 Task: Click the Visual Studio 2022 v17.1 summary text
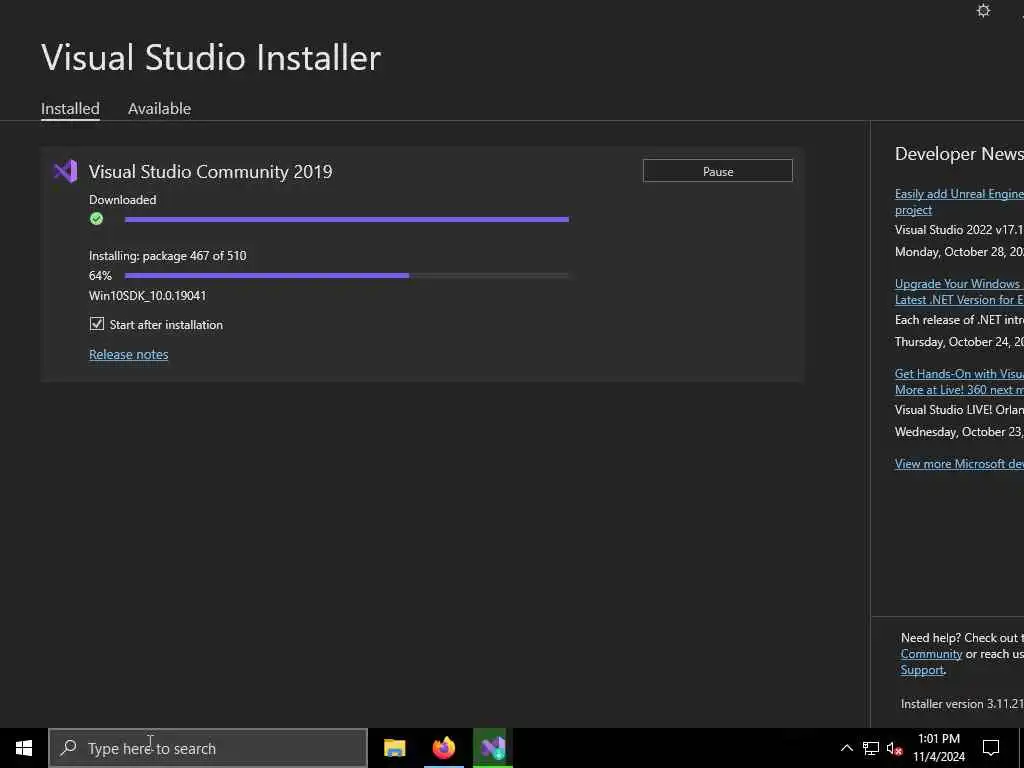pyautogui.click(x=959, y=230)
